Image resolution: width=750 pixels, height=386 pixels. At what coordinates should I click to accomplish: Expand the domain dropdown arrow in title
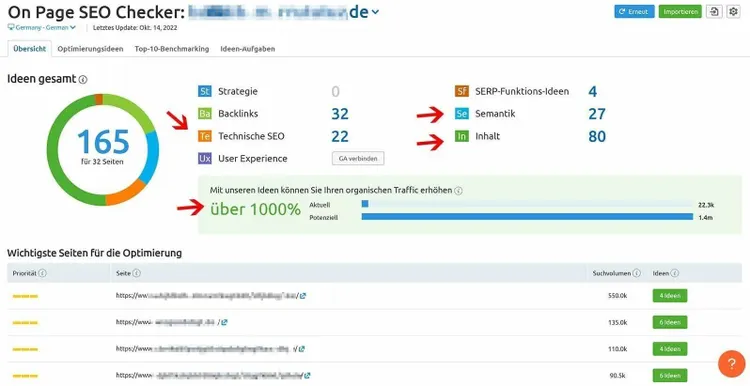click(375, 12)
